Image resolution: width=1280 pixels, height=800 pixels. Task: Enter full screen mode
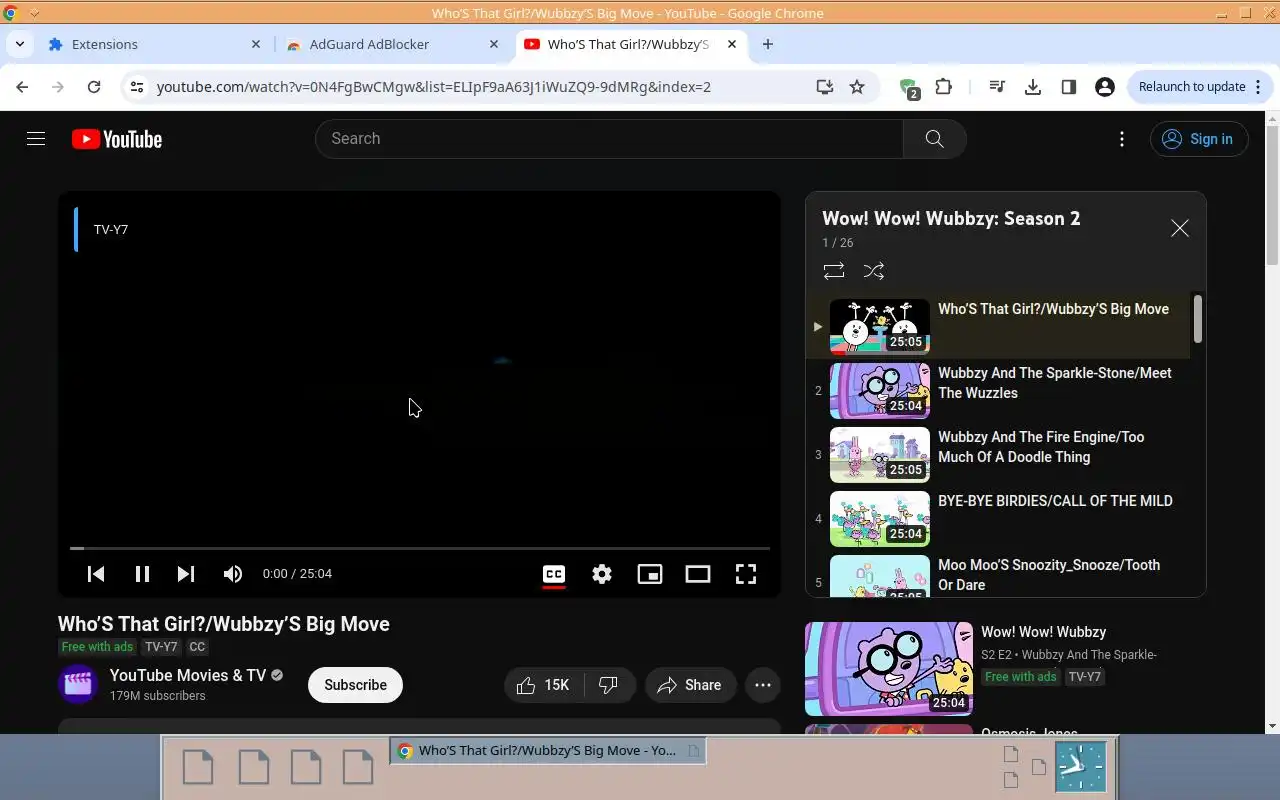point(746,574)
